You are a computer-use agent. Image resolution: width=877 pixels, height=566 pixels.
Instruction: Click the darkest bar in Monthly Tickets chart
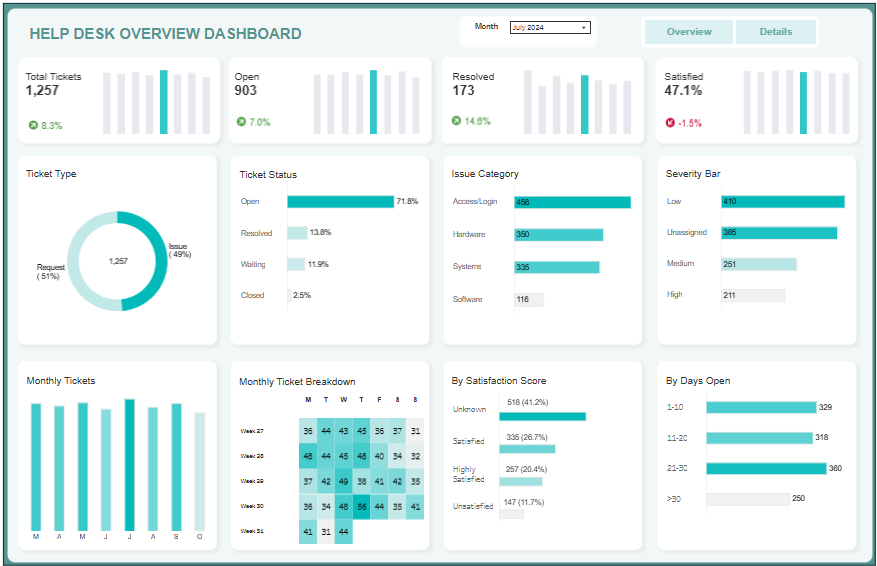(129, 465)
